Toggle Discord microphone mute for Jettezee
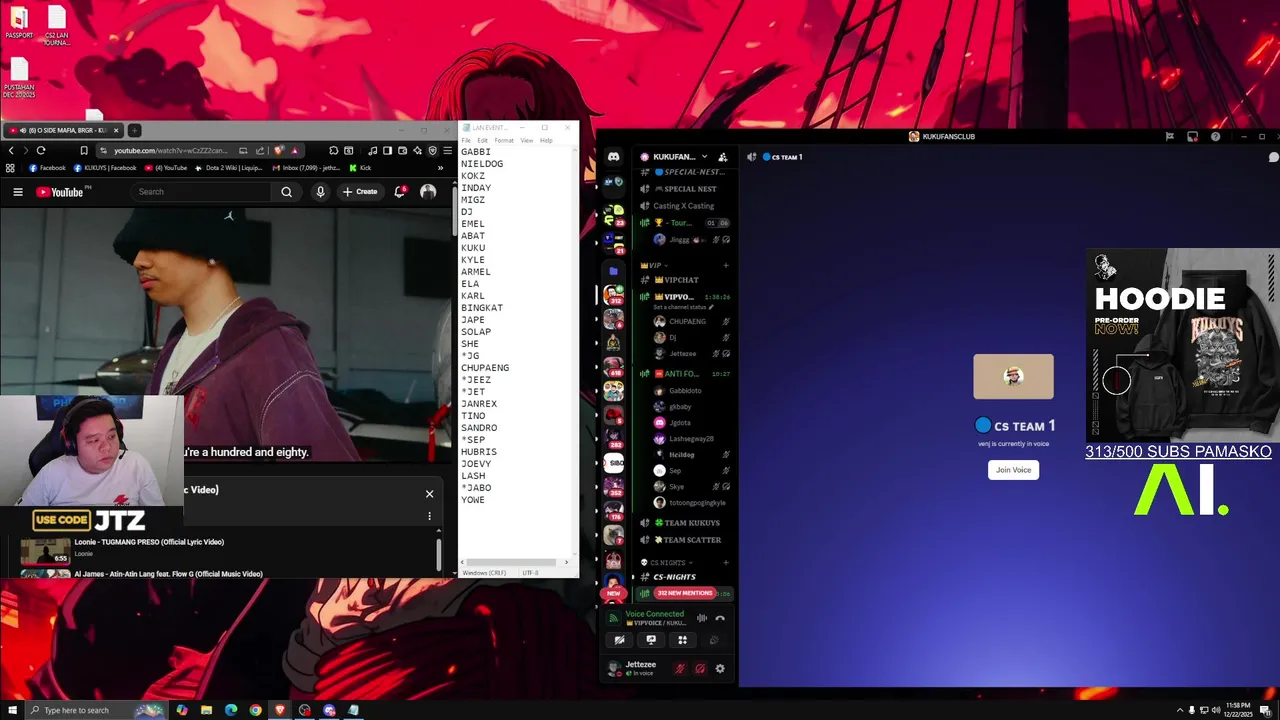Viewport: 1280px width, 720px height. [x=680, y=668]
